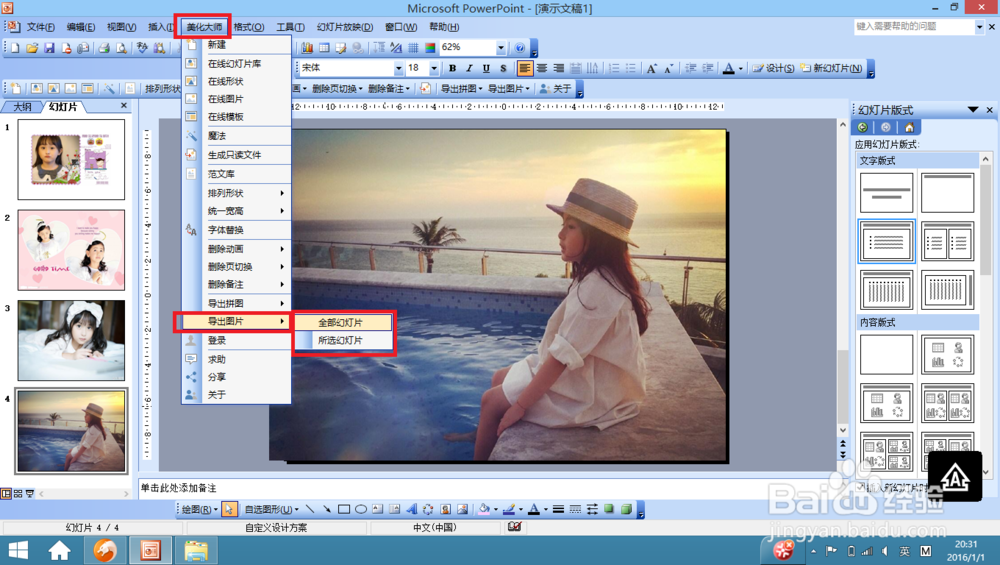The height and width of the screenshot is (565, 1000).
Task: Expand the 删除动画 submenu
Action: [237, 249]
